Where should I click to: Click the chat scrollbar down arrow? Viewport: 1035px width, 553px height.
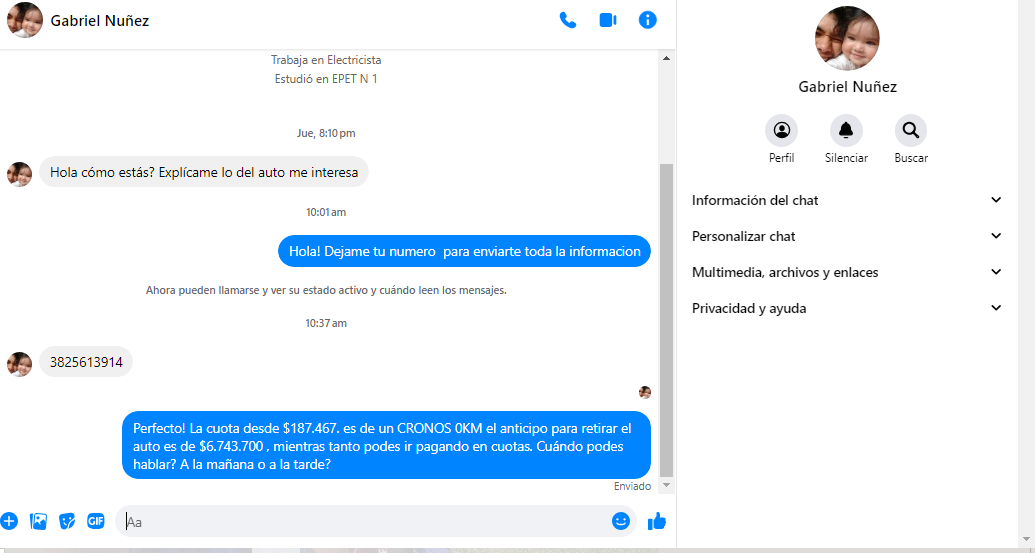coord(666,486)
